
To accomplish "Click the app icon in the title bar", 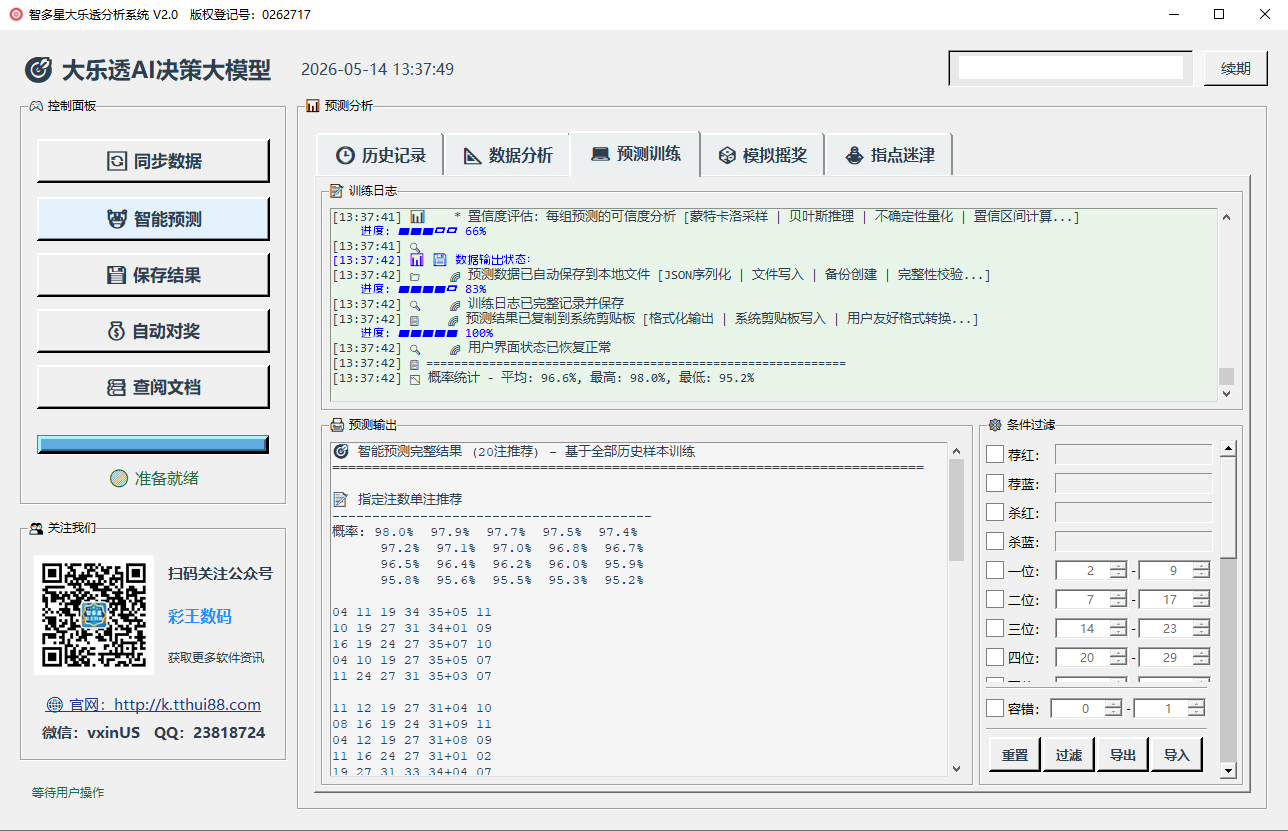I will click(16, 14).
